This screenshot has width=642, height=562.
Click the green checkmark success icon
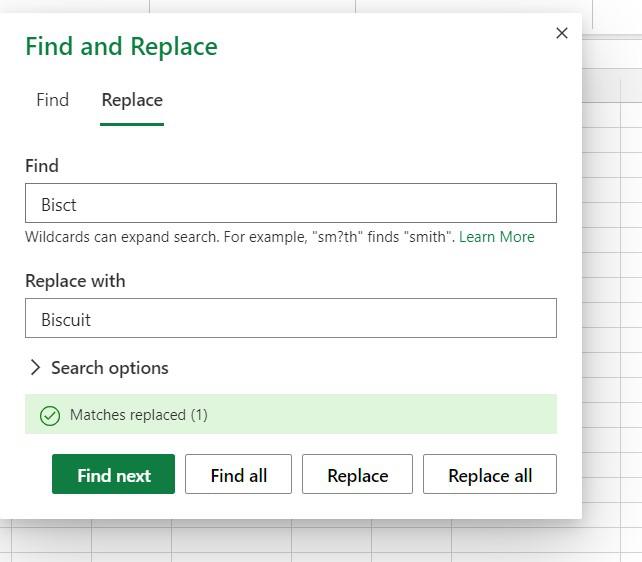[x=50, y=415]
